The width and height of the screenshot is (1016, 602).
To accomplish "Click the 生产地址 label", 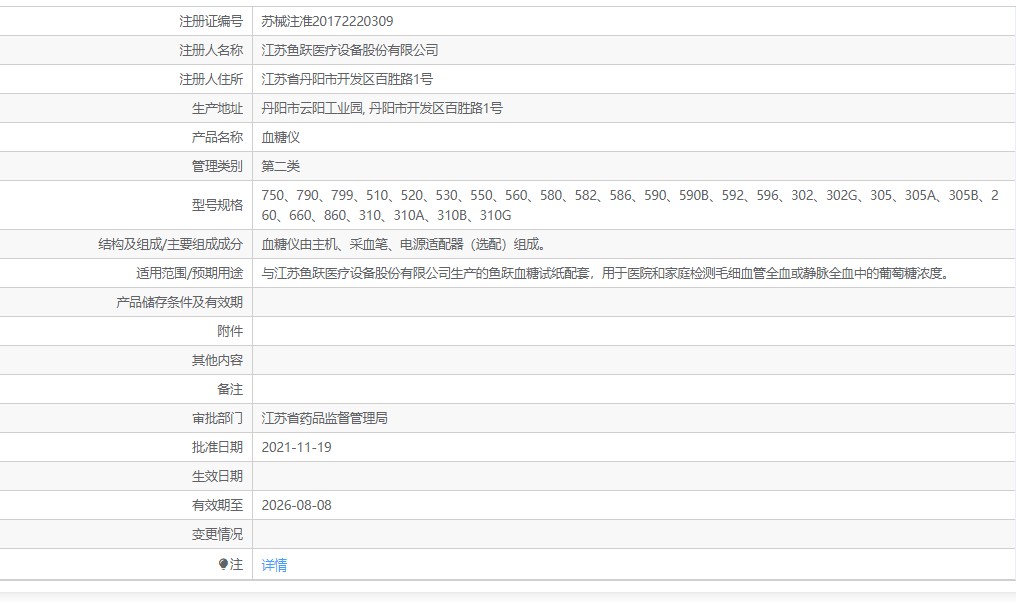I will 217,108.
